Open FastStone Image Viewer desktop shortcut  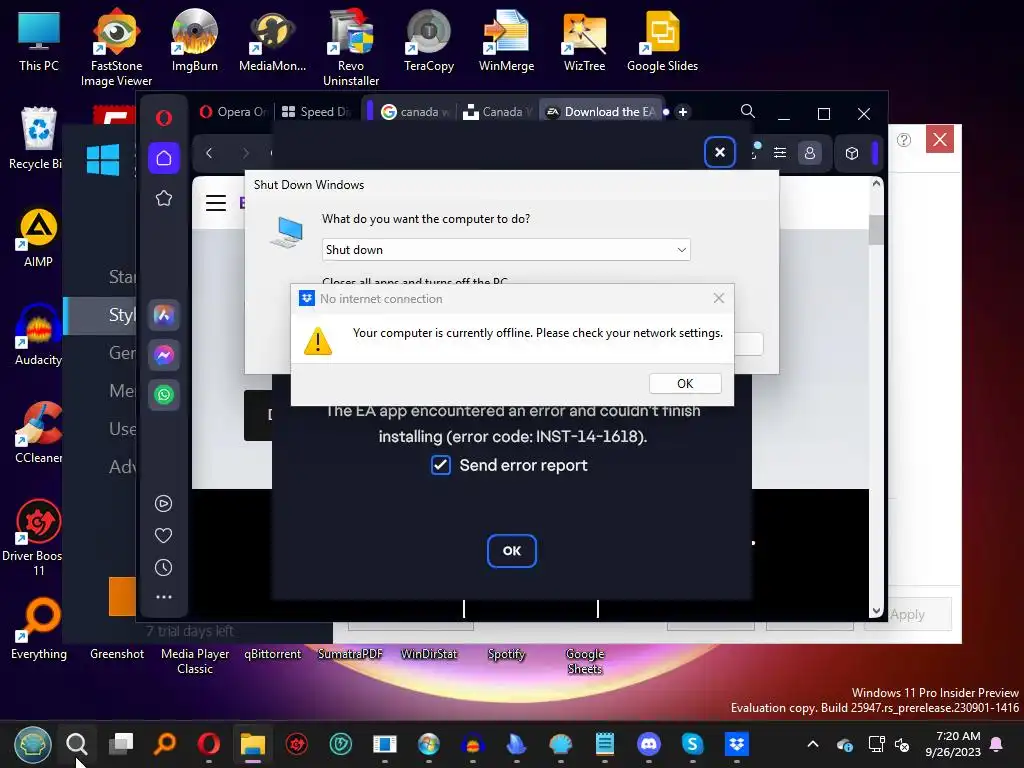[116, 47]
